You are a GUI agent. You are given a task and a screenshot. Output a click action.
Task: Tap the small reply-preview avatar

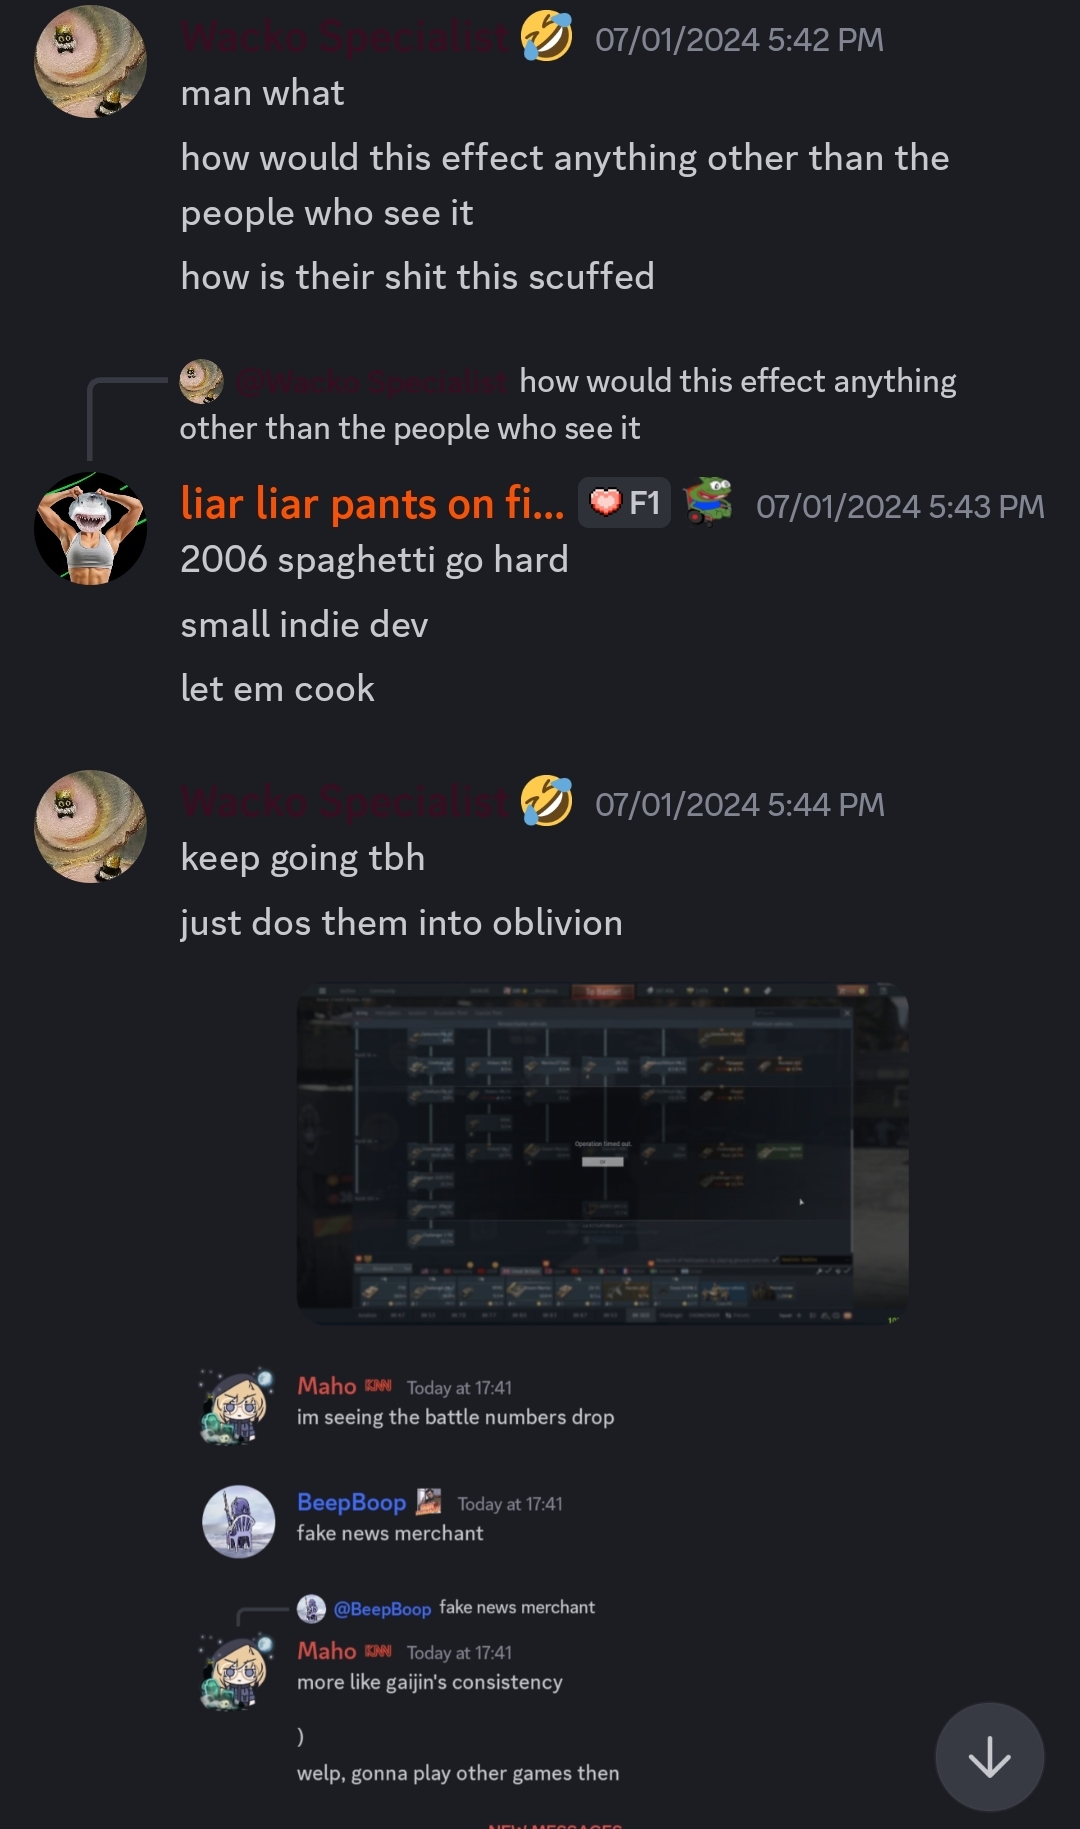click(201, 381)
